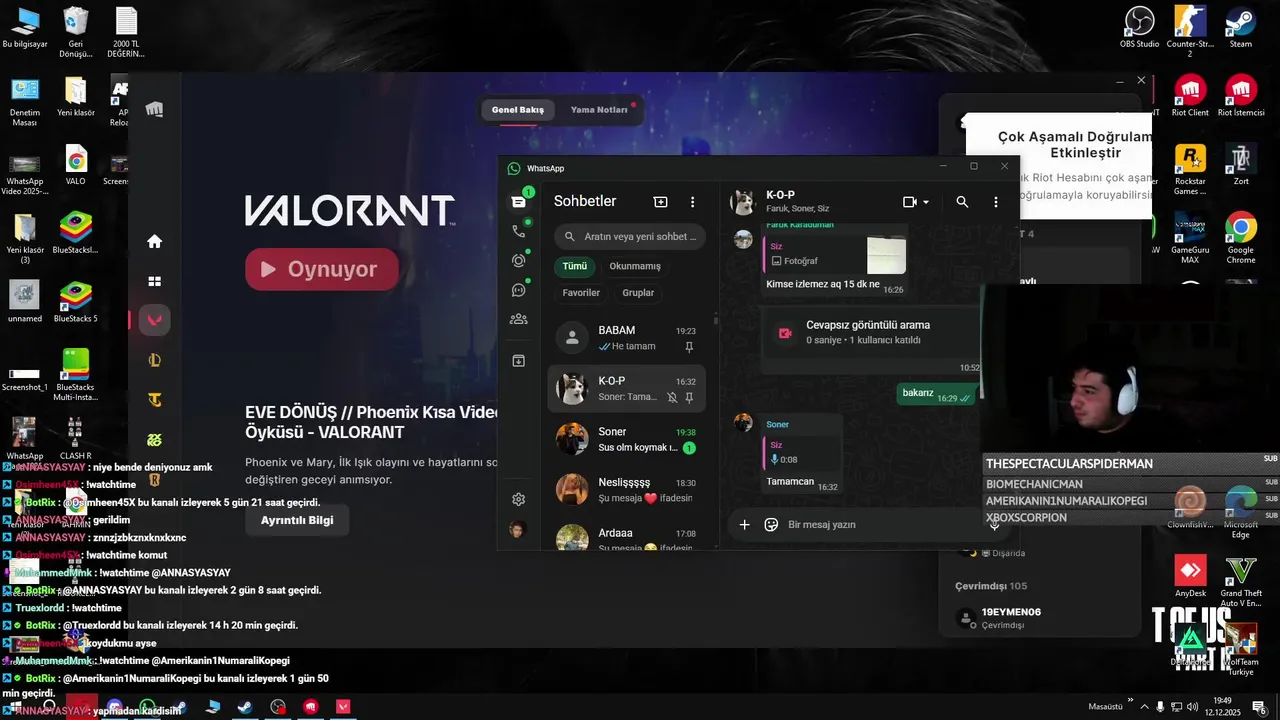Open BlueStacks 5 desktop icon

[76, 301]
